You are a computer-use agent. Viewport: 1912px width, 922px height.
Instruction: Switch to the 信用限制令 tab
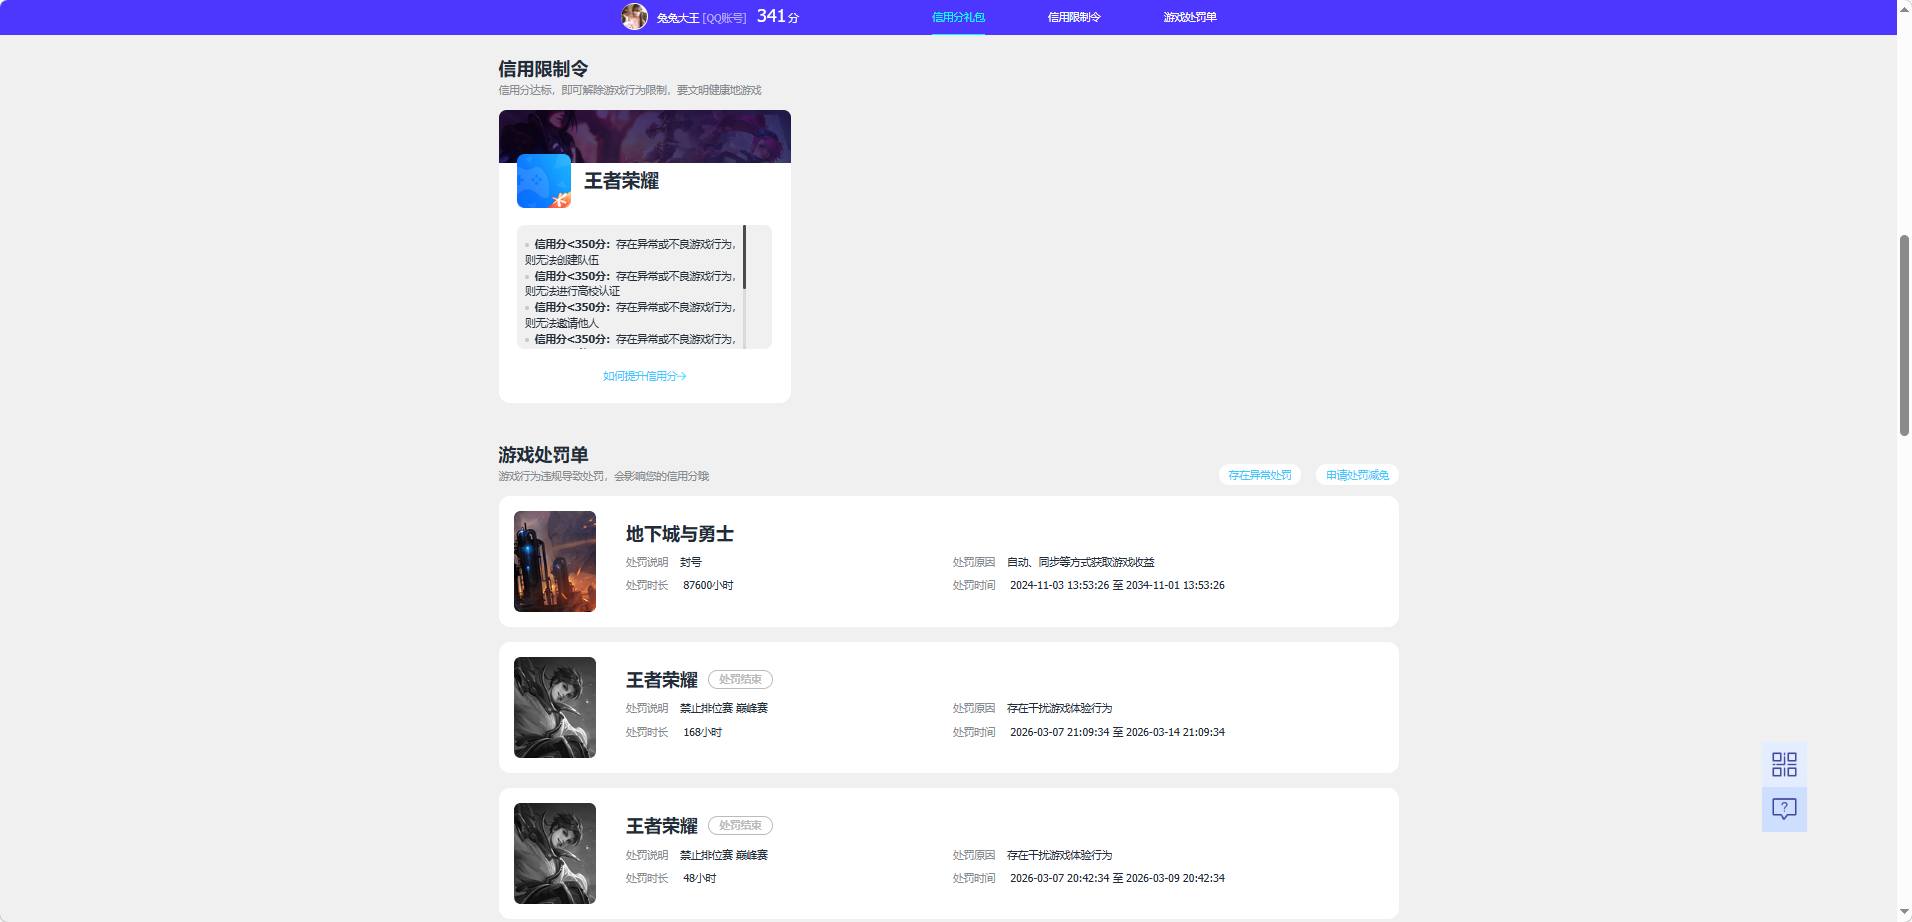click(1073, 17)
